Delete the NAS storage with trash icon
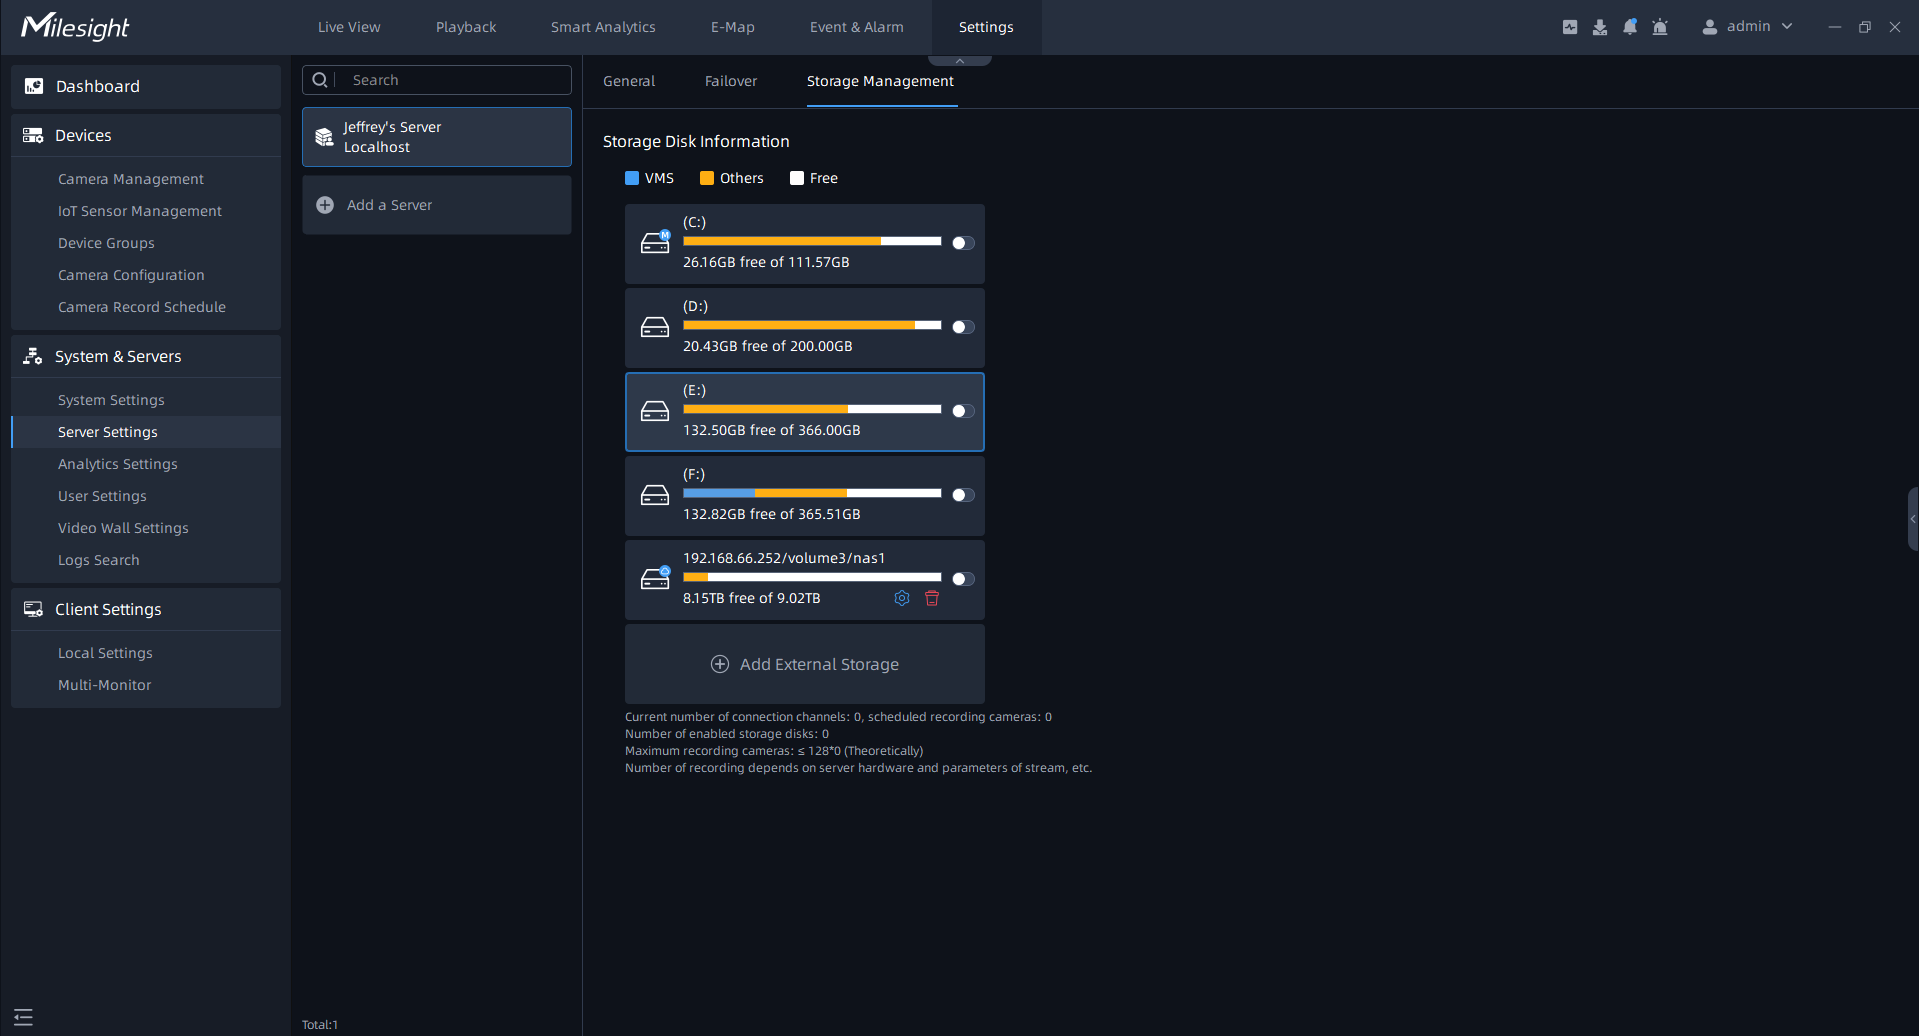 (x=932, y=598)
